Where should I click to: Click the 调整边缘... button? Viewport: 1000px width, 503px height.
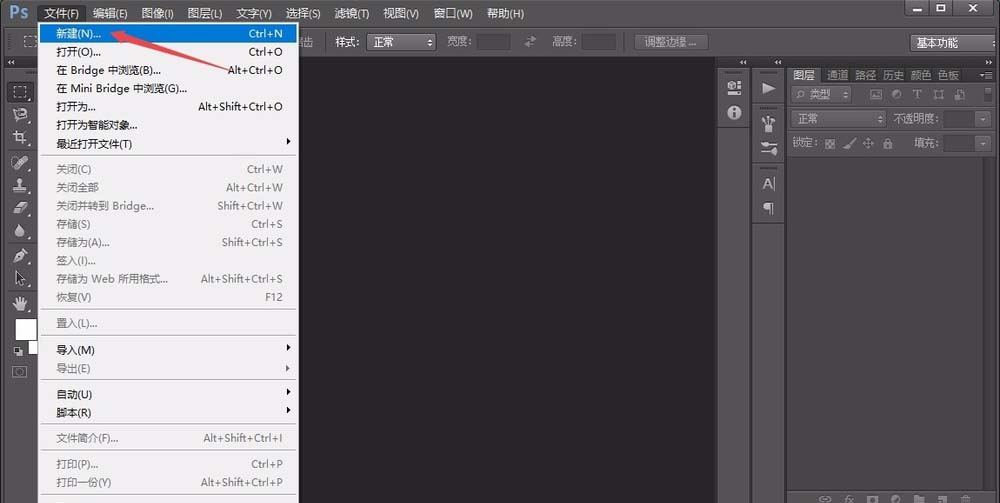click(672, 42)
